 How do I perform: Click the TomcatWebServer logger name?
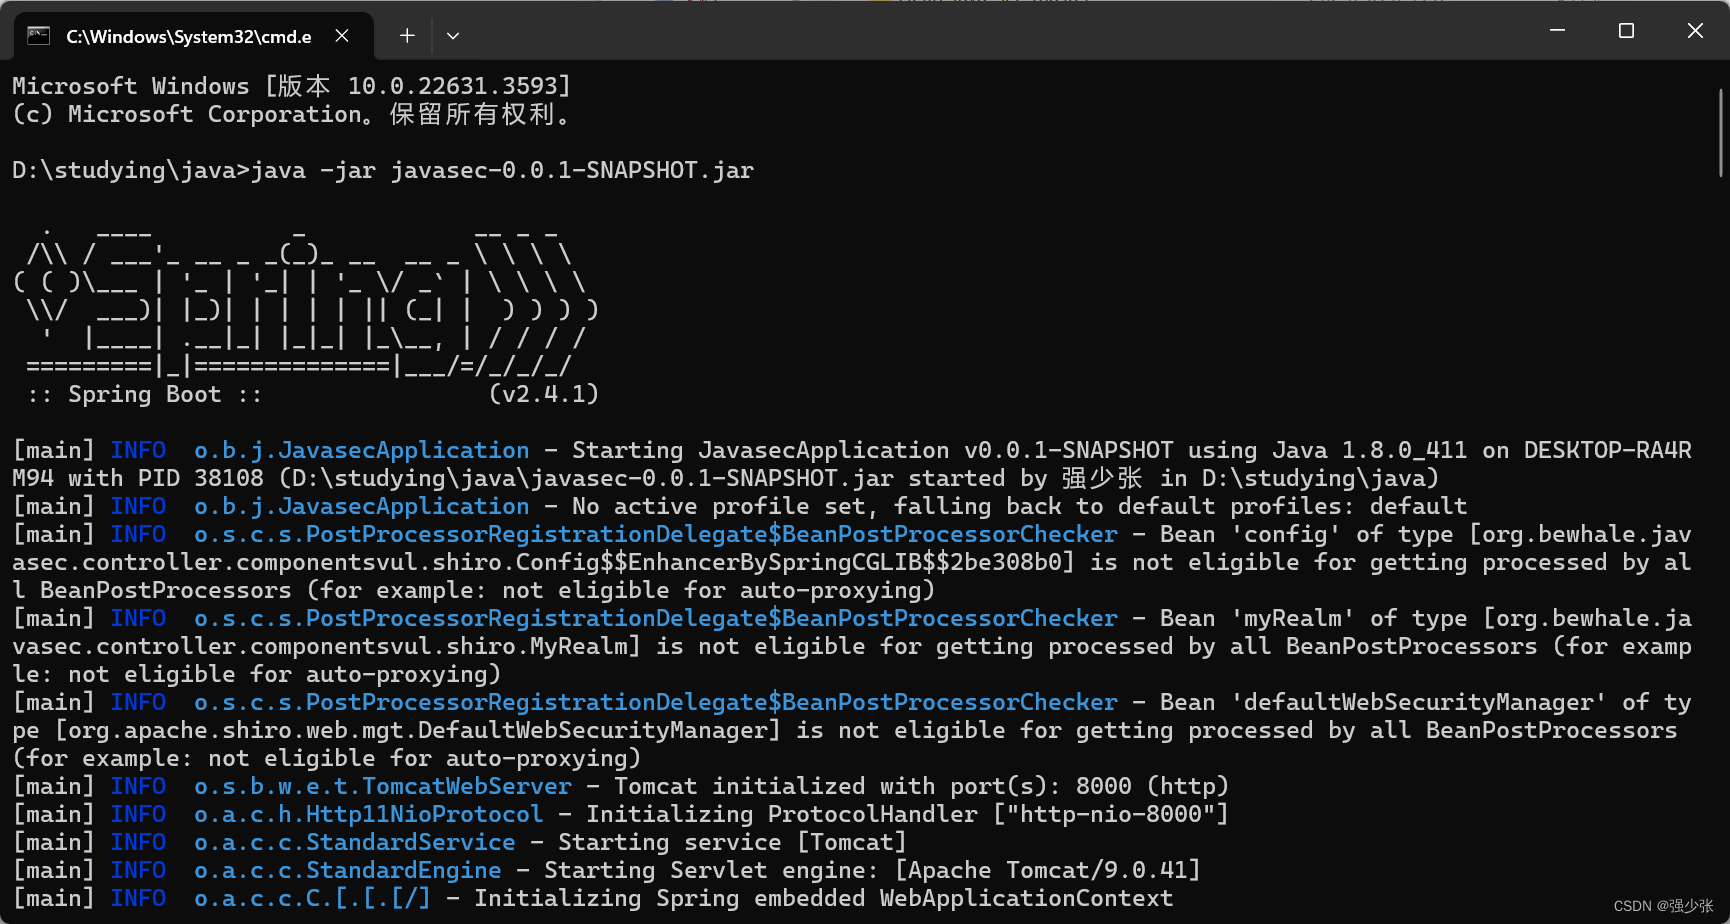[383, 786]
